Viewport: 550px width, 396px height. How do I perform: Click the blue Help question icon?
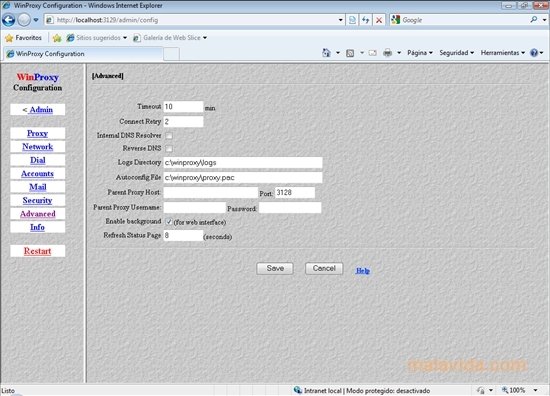click(534, 53)
